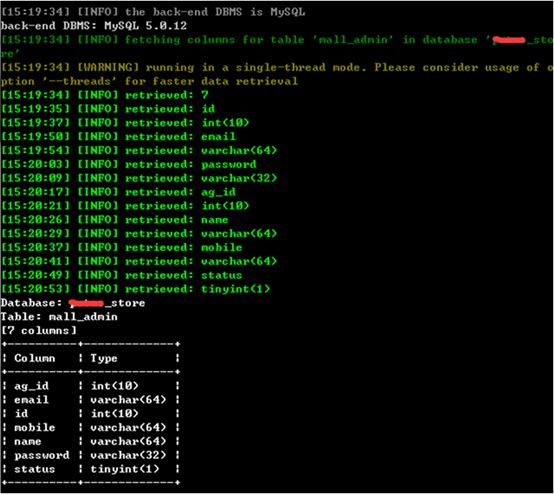This screenshot has width=554, height=494.
Task: Select the 'retrieved: password' log entry
Action: (x=129, y=164)
